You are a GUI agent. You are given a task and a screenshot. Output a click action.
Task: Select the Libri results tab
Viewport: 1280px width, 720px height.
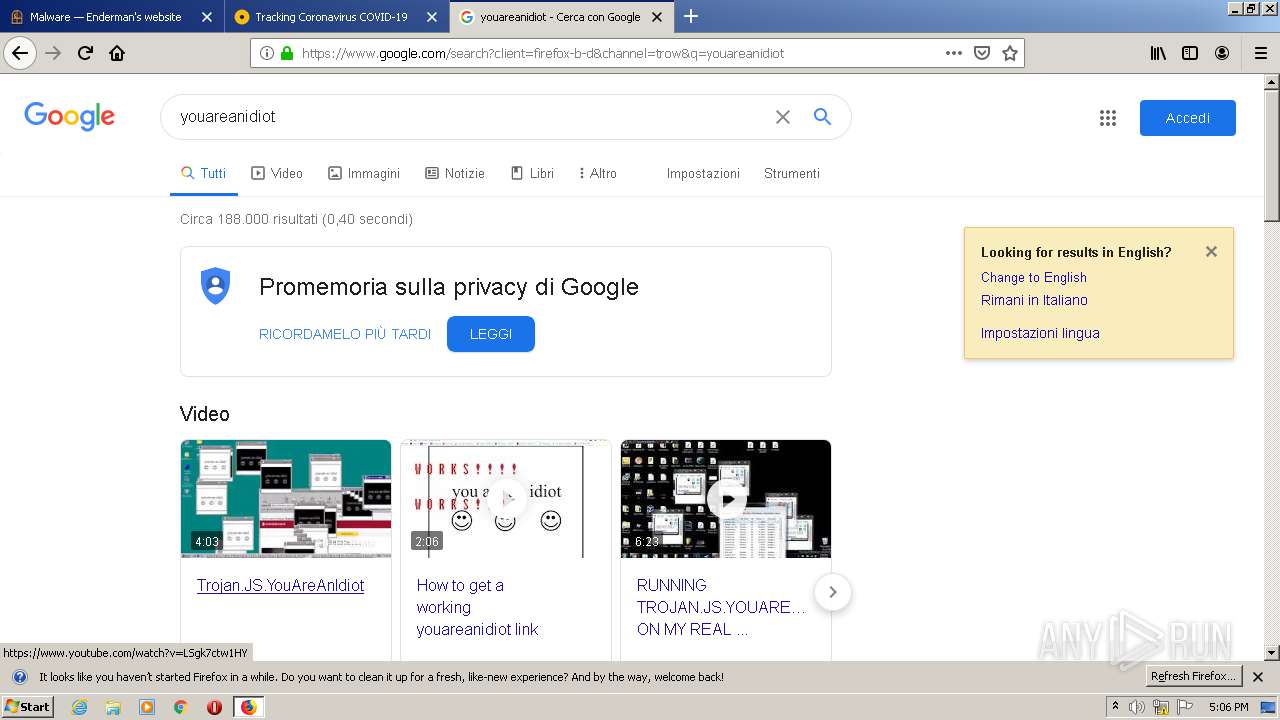[532, 173]
